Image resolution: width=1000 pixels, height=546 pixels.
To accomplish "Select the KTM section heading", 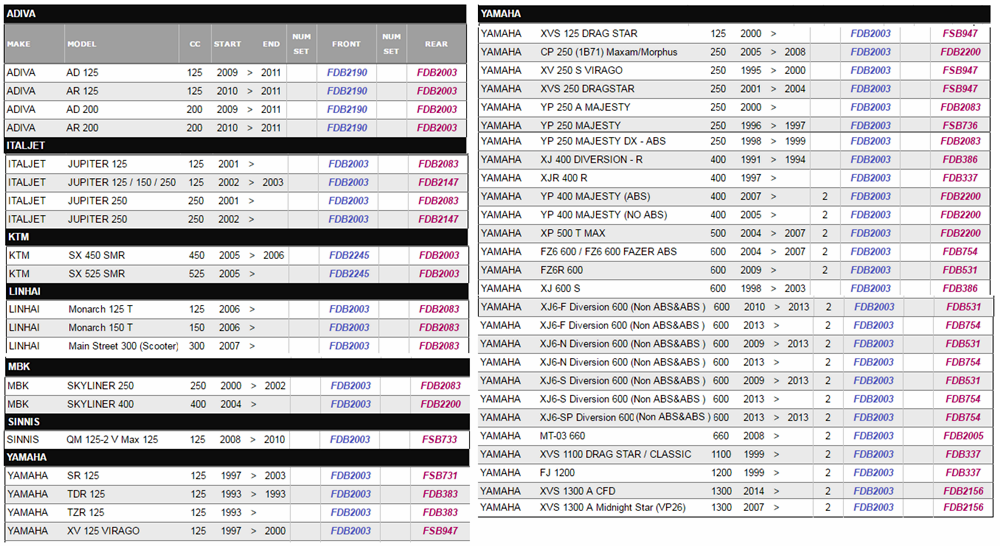I will [x=236, y=237].
